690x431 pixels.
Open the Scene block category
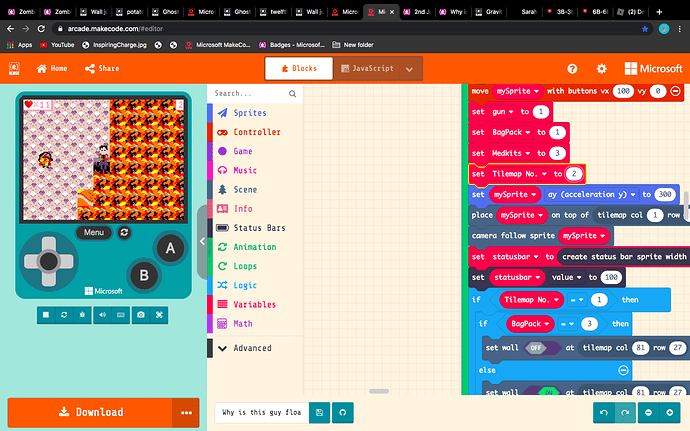(255, 189)
